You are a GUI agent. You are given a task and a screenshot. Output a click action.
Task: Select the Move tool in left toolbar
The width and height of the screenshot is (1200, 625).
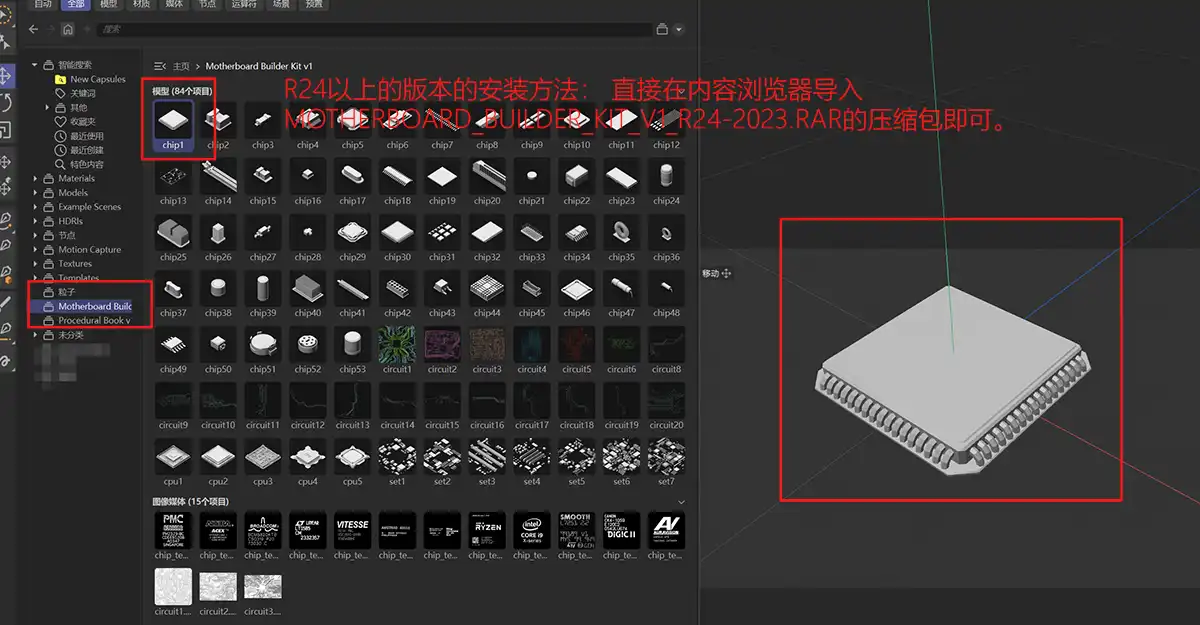[7, 76]
